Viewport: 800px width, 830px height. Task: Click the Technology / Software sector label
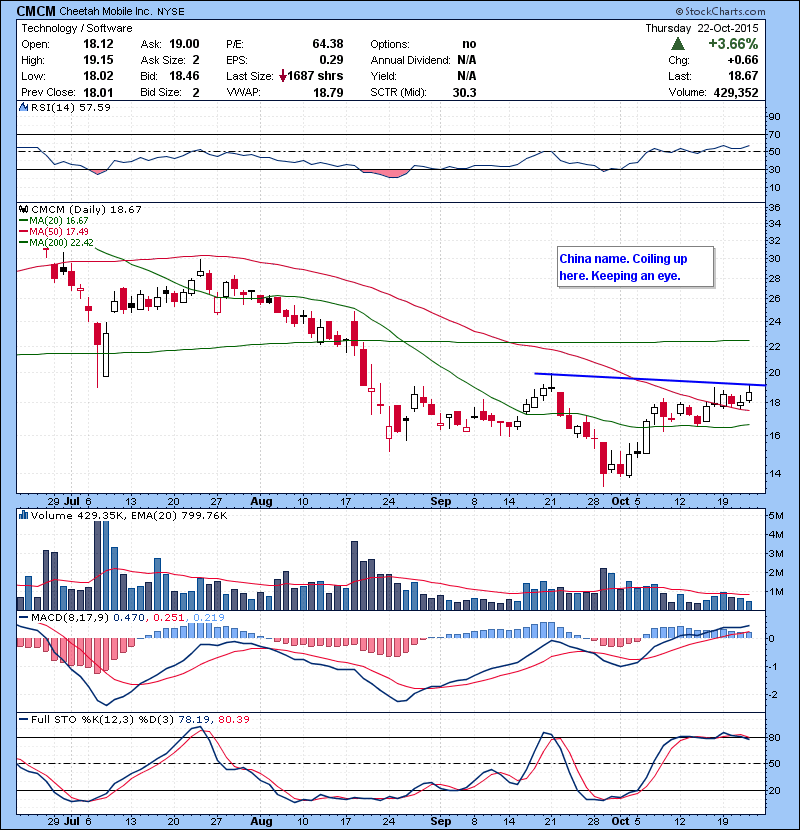[x=77, y=29]
